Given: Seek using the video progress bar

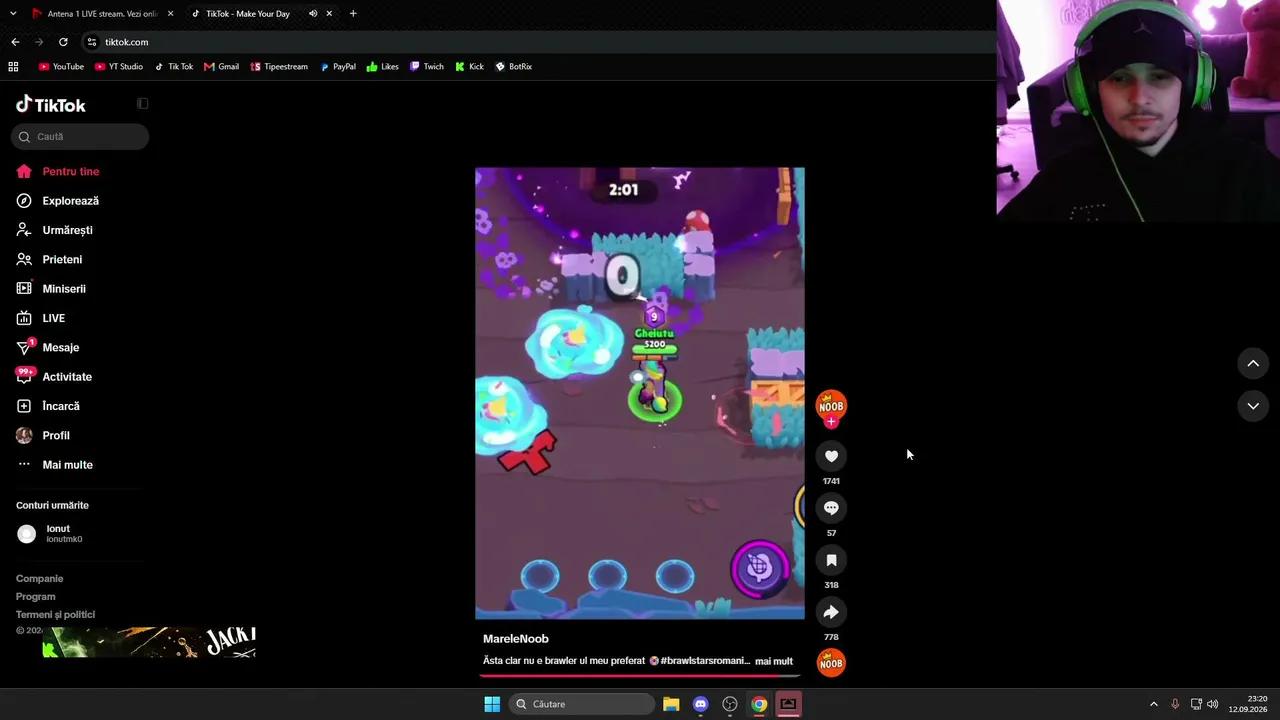Looking at the screenshot, I should point(640,676).
